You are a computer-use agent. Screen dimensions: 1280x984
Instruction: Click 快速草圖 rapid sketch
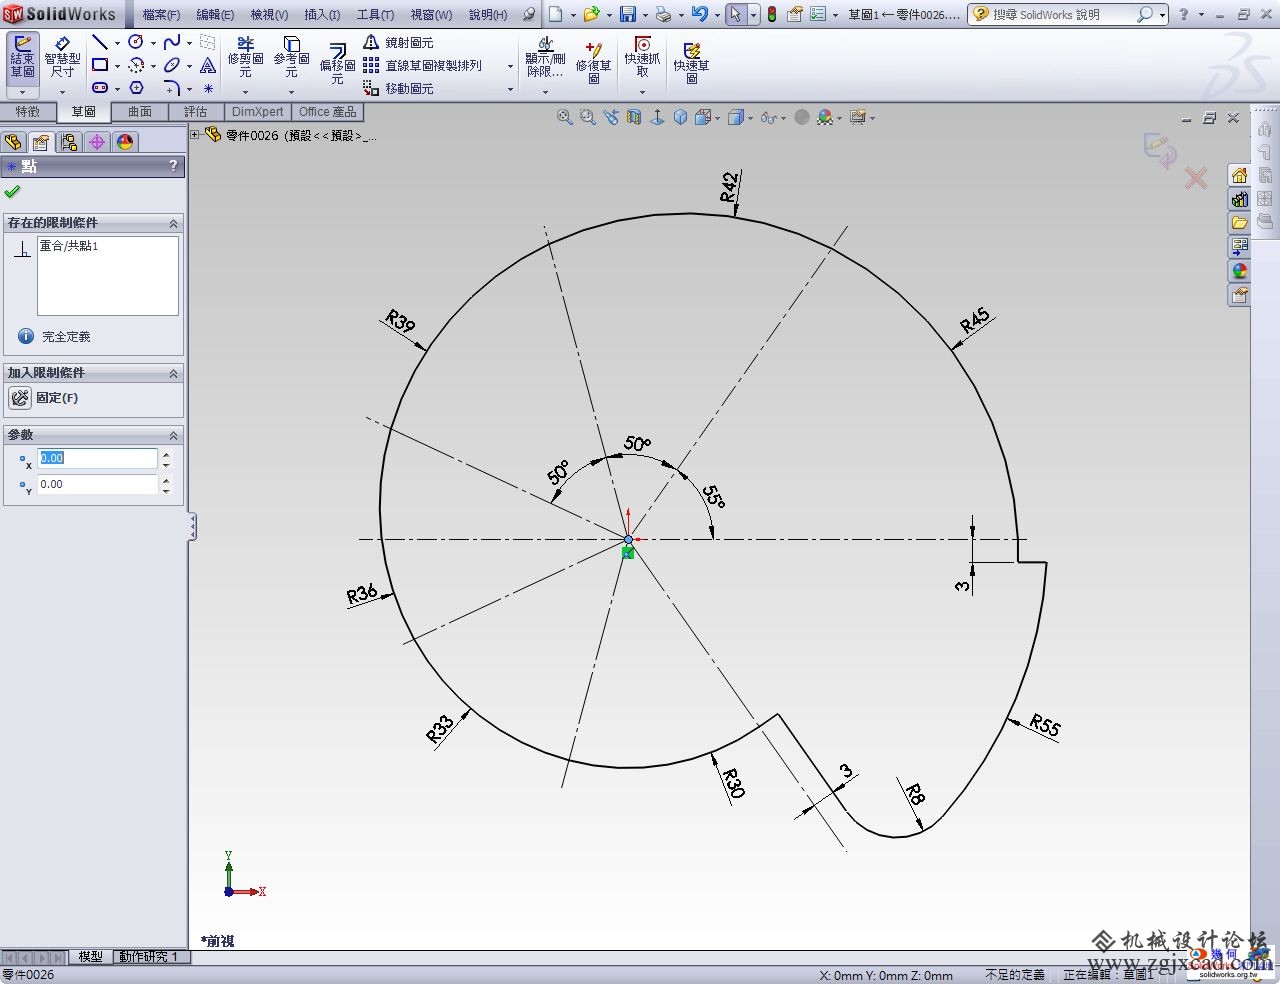(x=691, y=62)
